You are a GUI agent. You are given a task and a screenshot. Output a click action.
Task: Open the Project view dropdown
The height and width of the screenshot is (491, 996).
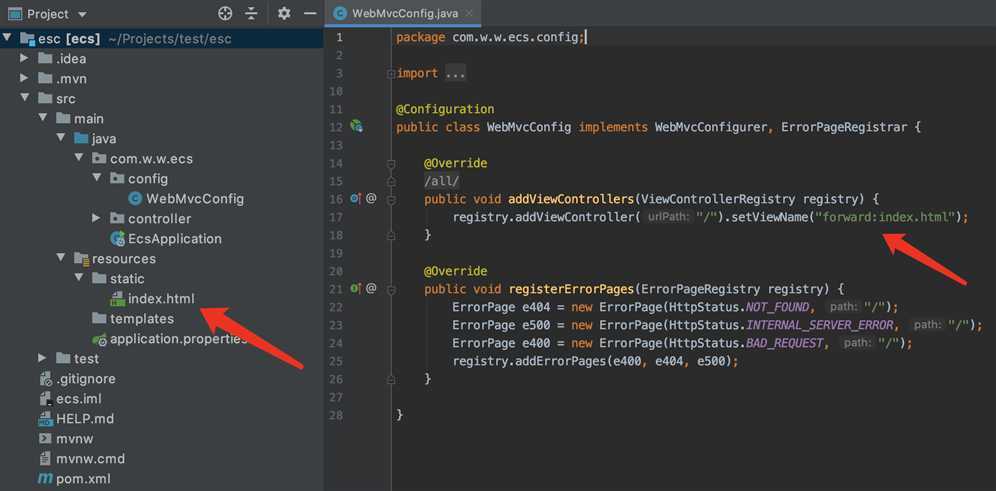point(82,14)
